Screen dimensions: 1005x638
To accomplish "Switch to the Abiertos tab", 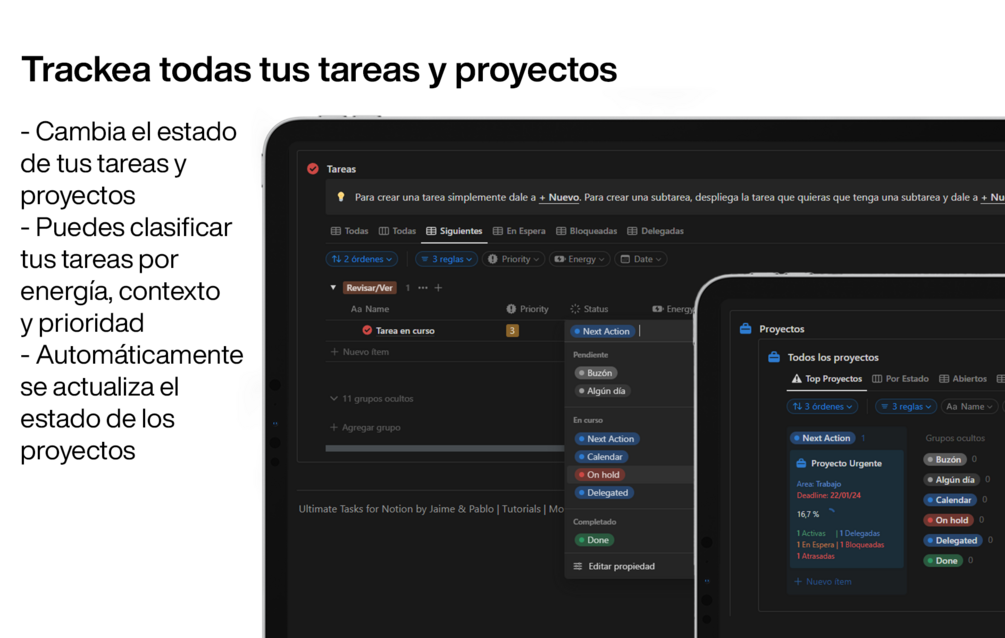I will pos(963,379).
